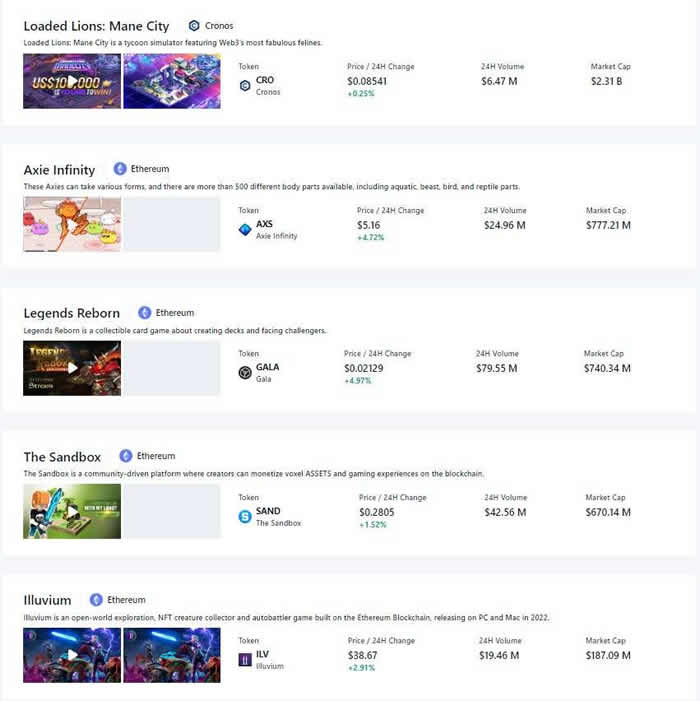Image resolution: width=700 pixels, height=701 pixels.
Task: Open the Illuvium game title
Action: [48, 600]
